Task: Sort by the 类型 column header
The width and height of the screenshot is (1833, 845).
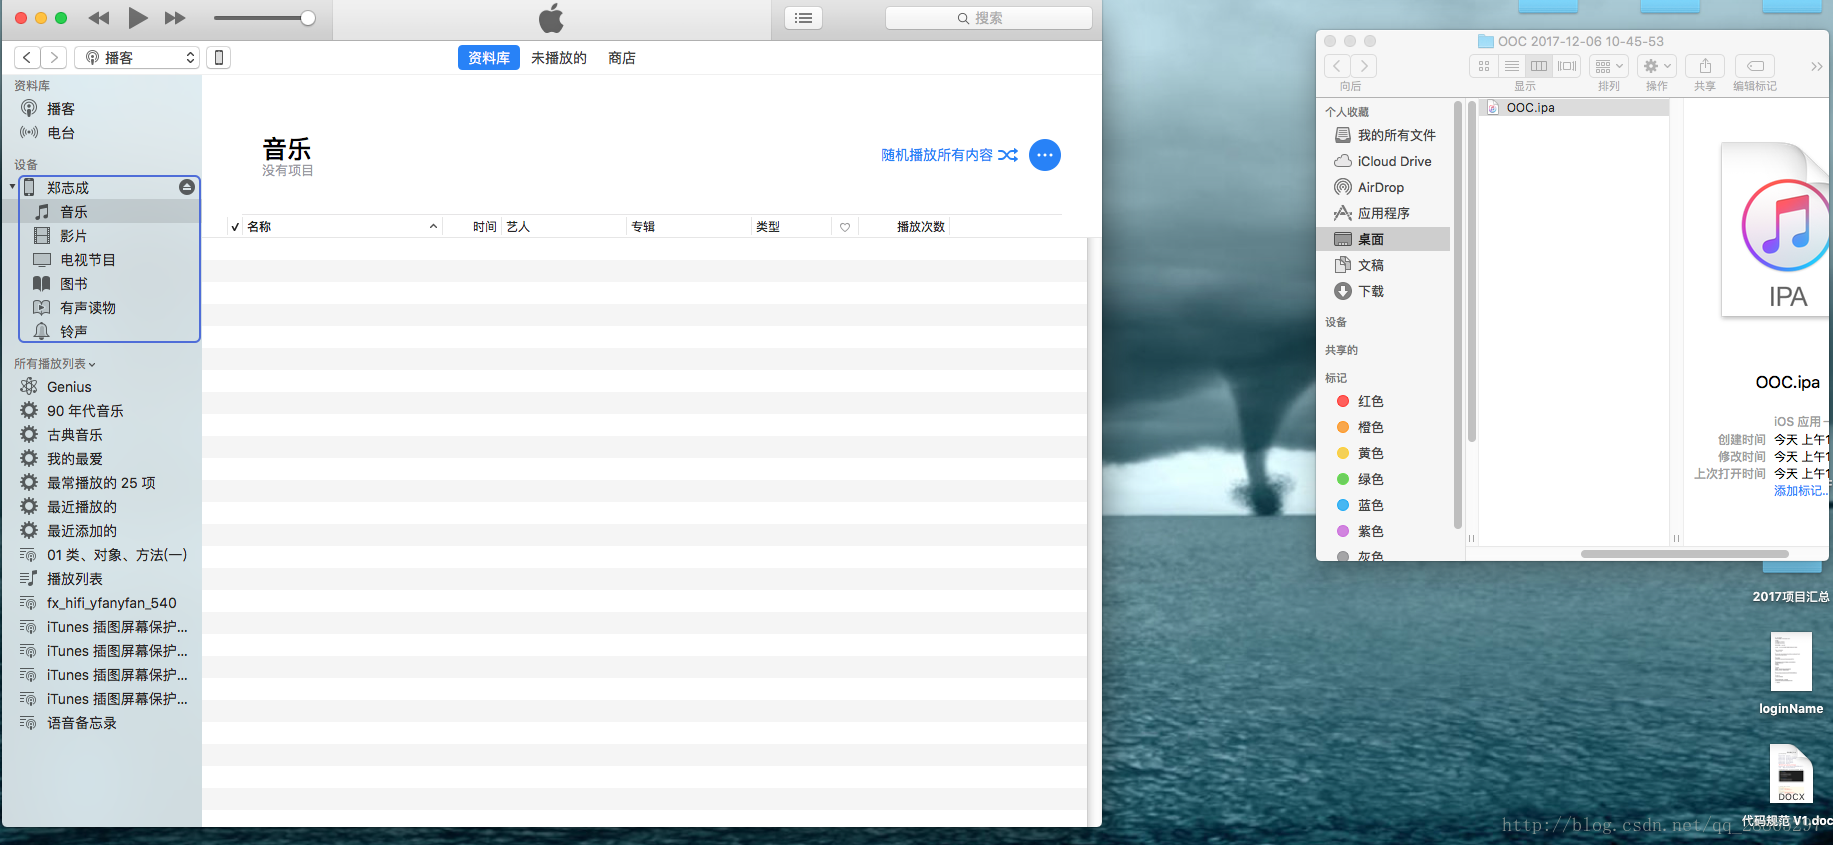Action: 792,227
